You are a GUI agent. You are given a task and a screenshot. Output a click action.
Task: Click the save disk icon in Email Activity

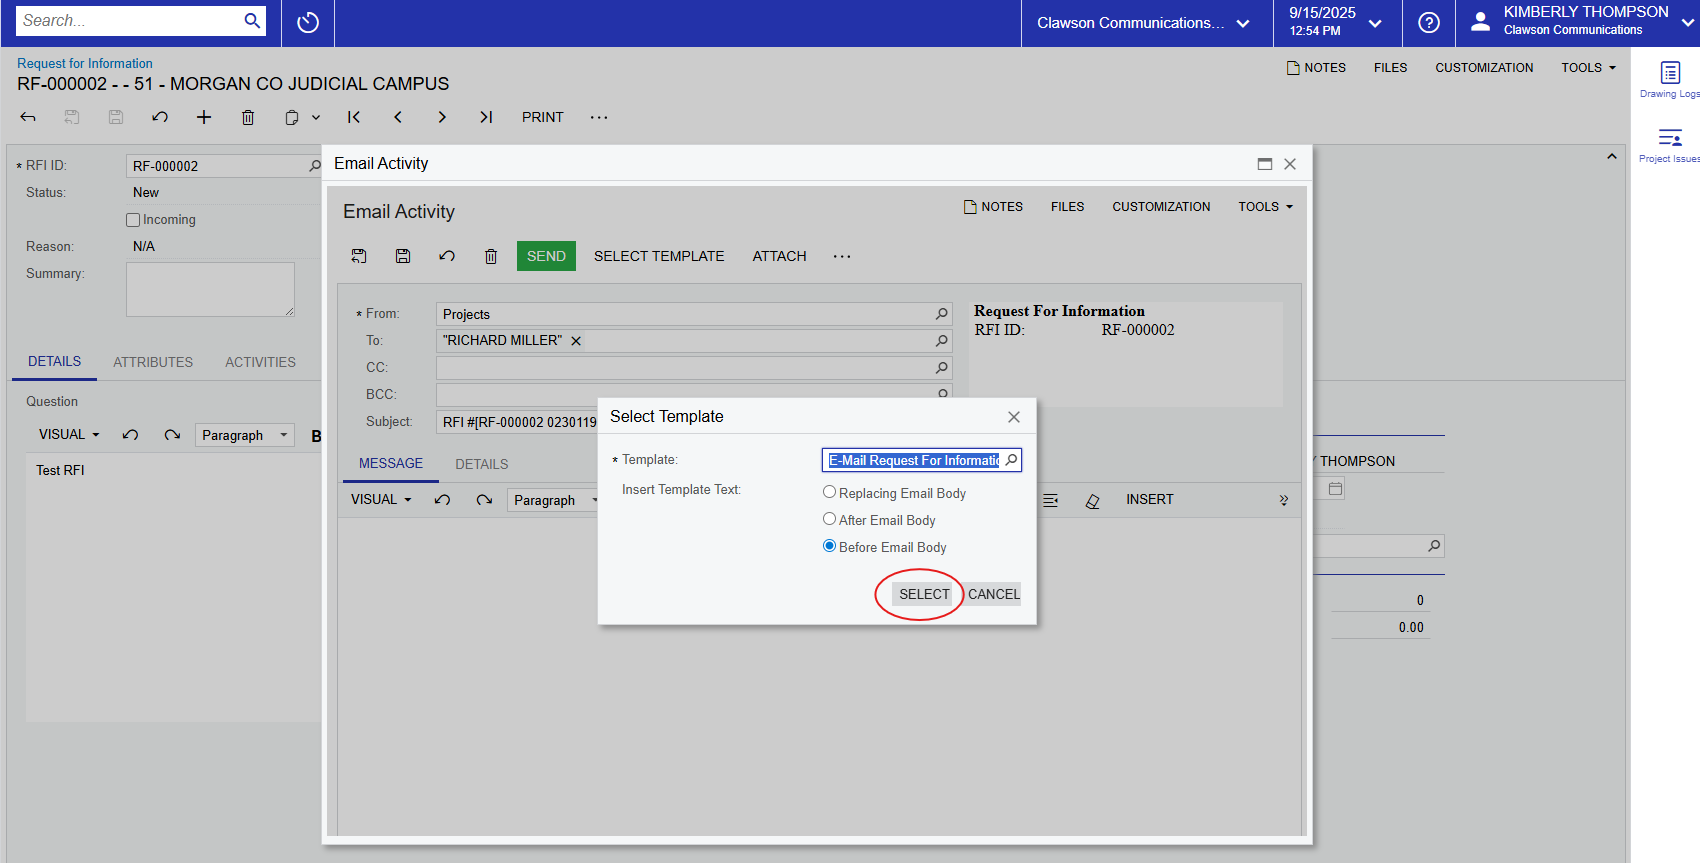[x=403, y=257]
